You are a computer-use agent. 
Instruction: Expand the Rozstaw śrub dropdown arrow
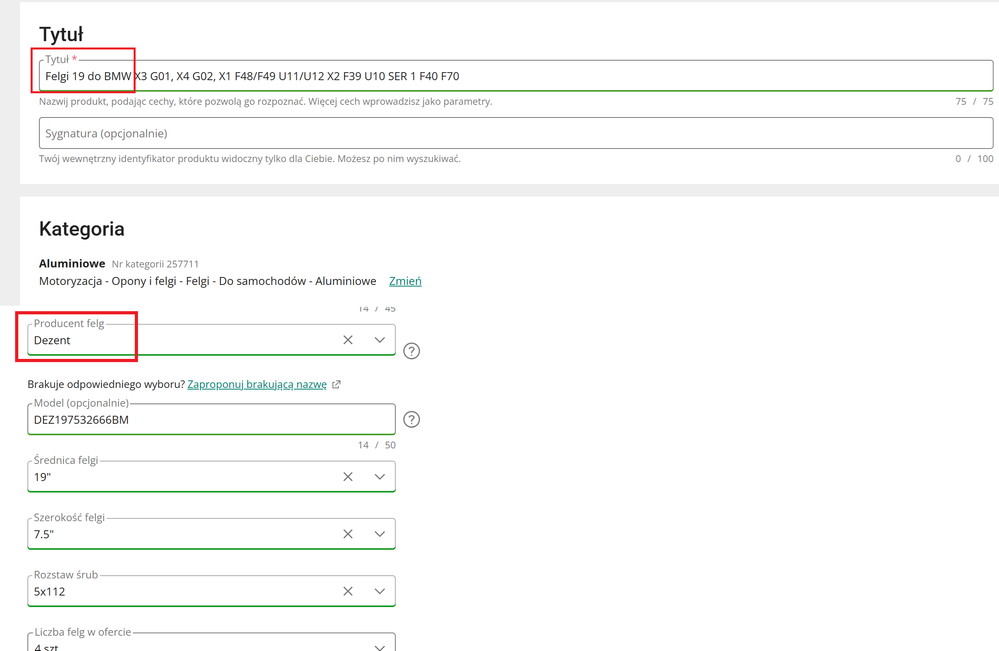[x=379, y=591]
